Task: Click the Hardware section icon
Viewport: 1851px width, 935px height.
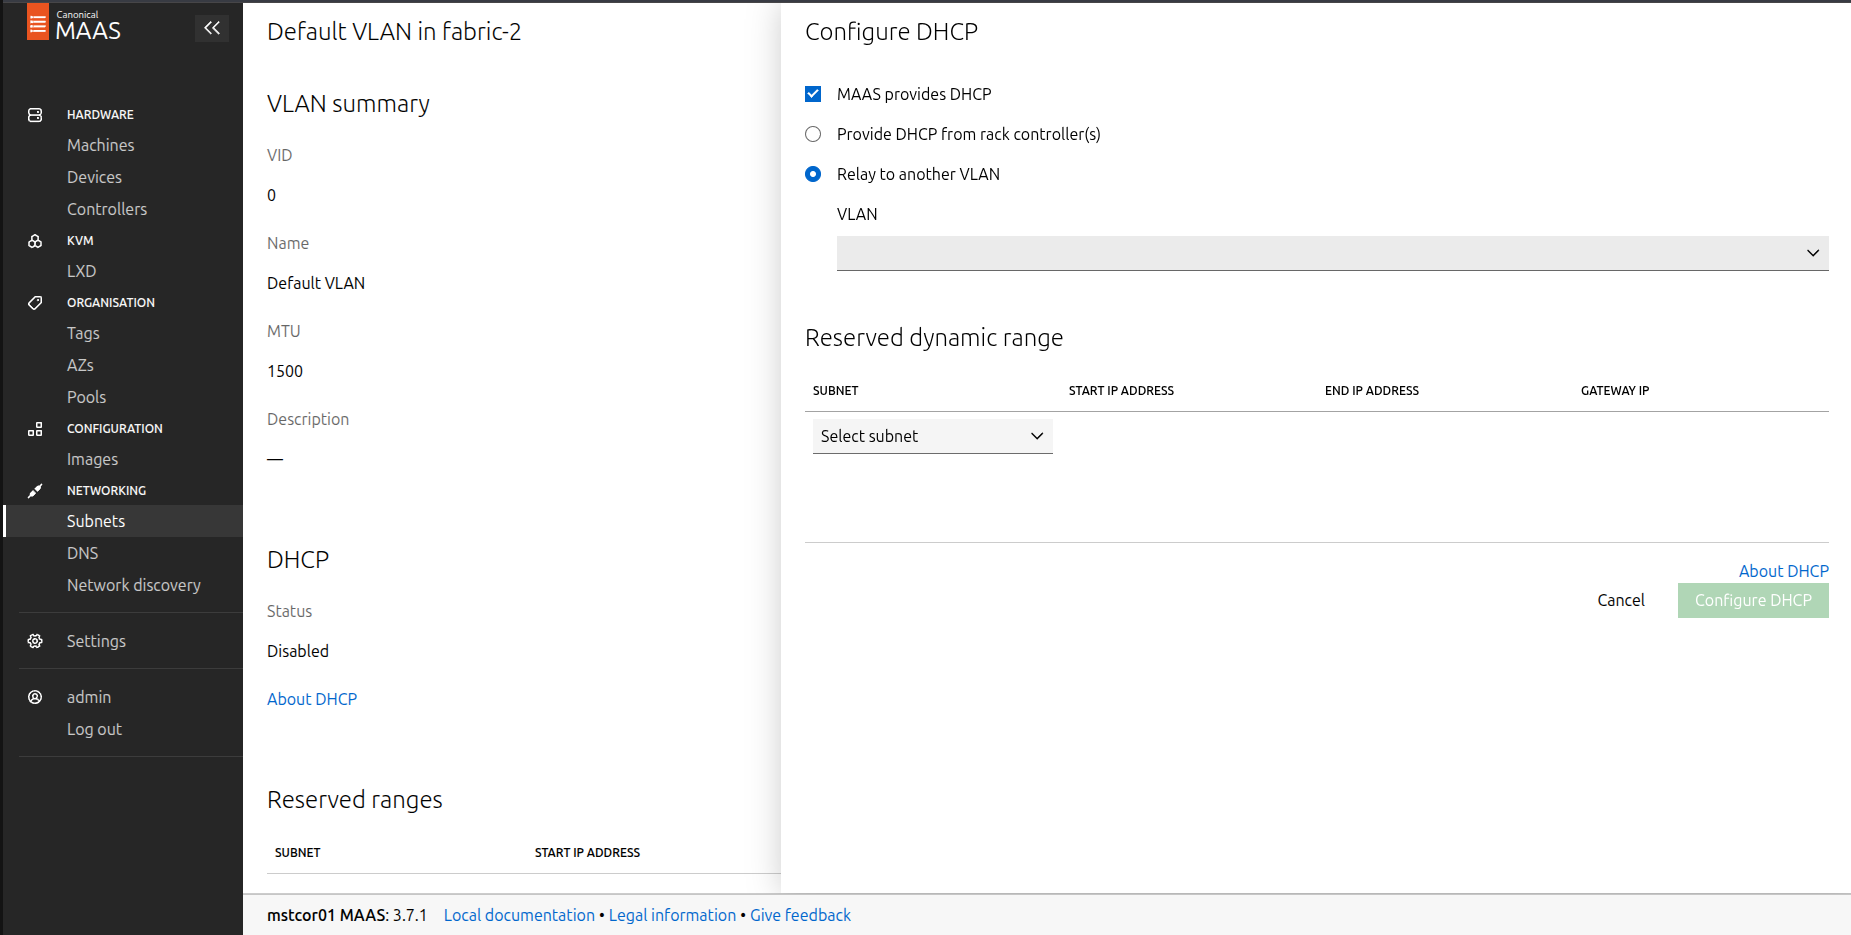Action: [x=35, y=115]
